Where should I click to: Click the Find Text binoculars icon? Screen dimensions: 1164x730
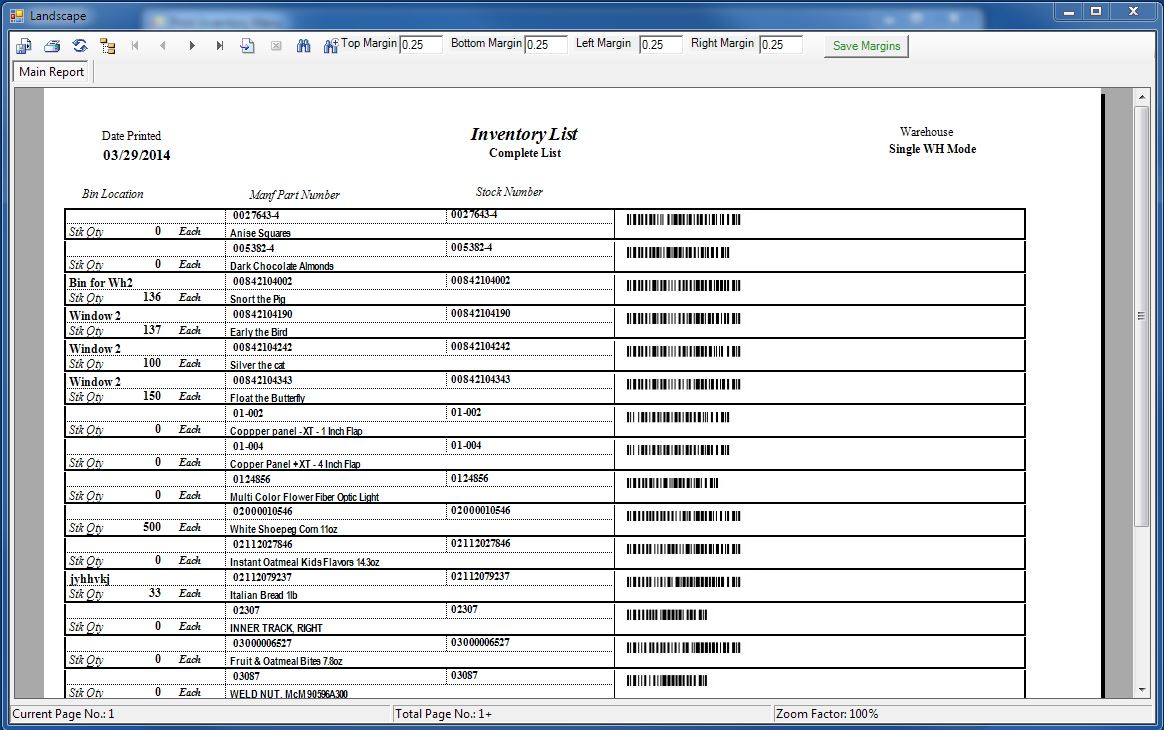(304, 46)
